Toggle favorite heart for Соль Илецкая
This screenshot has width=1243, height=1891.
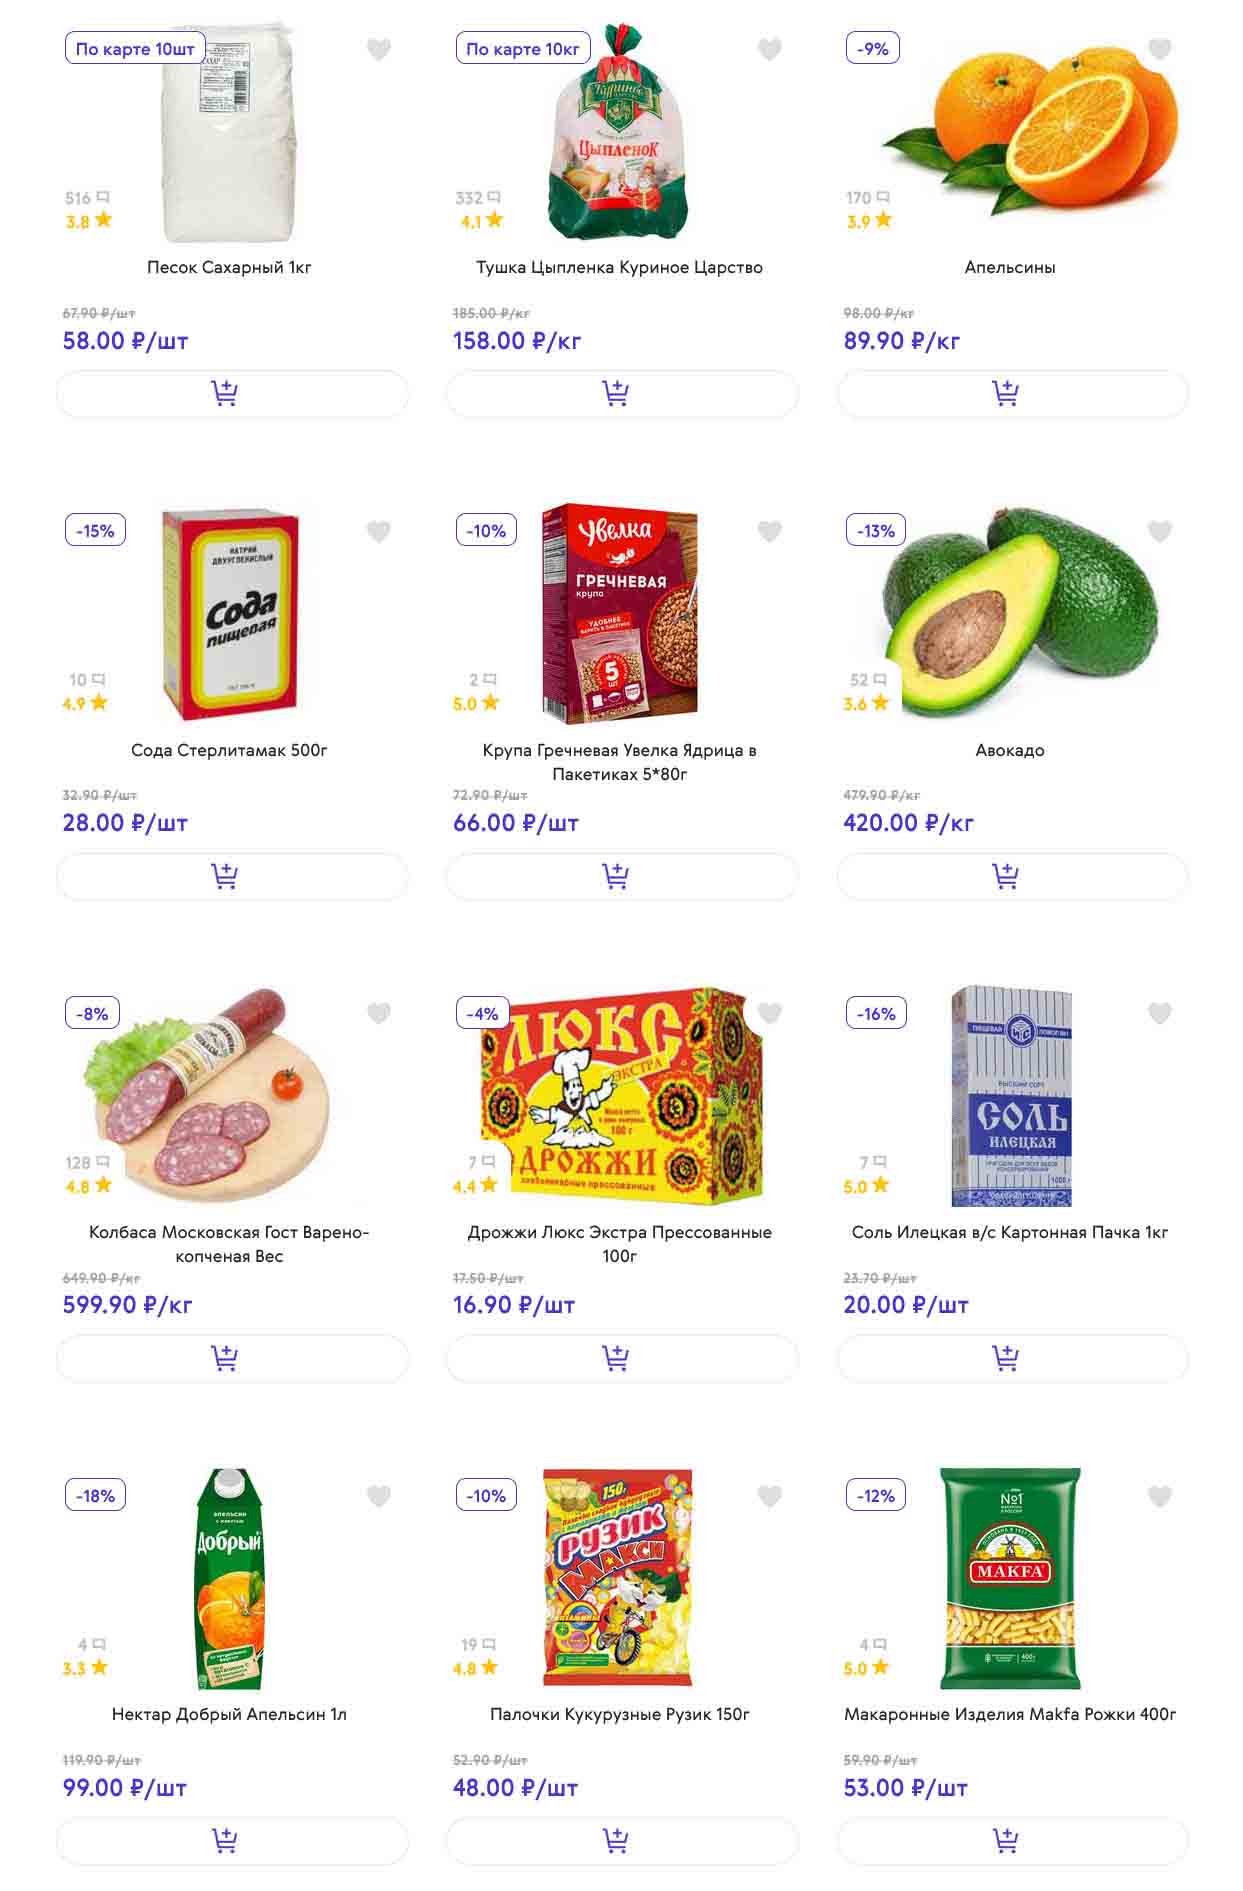tap(1159, 1014)
